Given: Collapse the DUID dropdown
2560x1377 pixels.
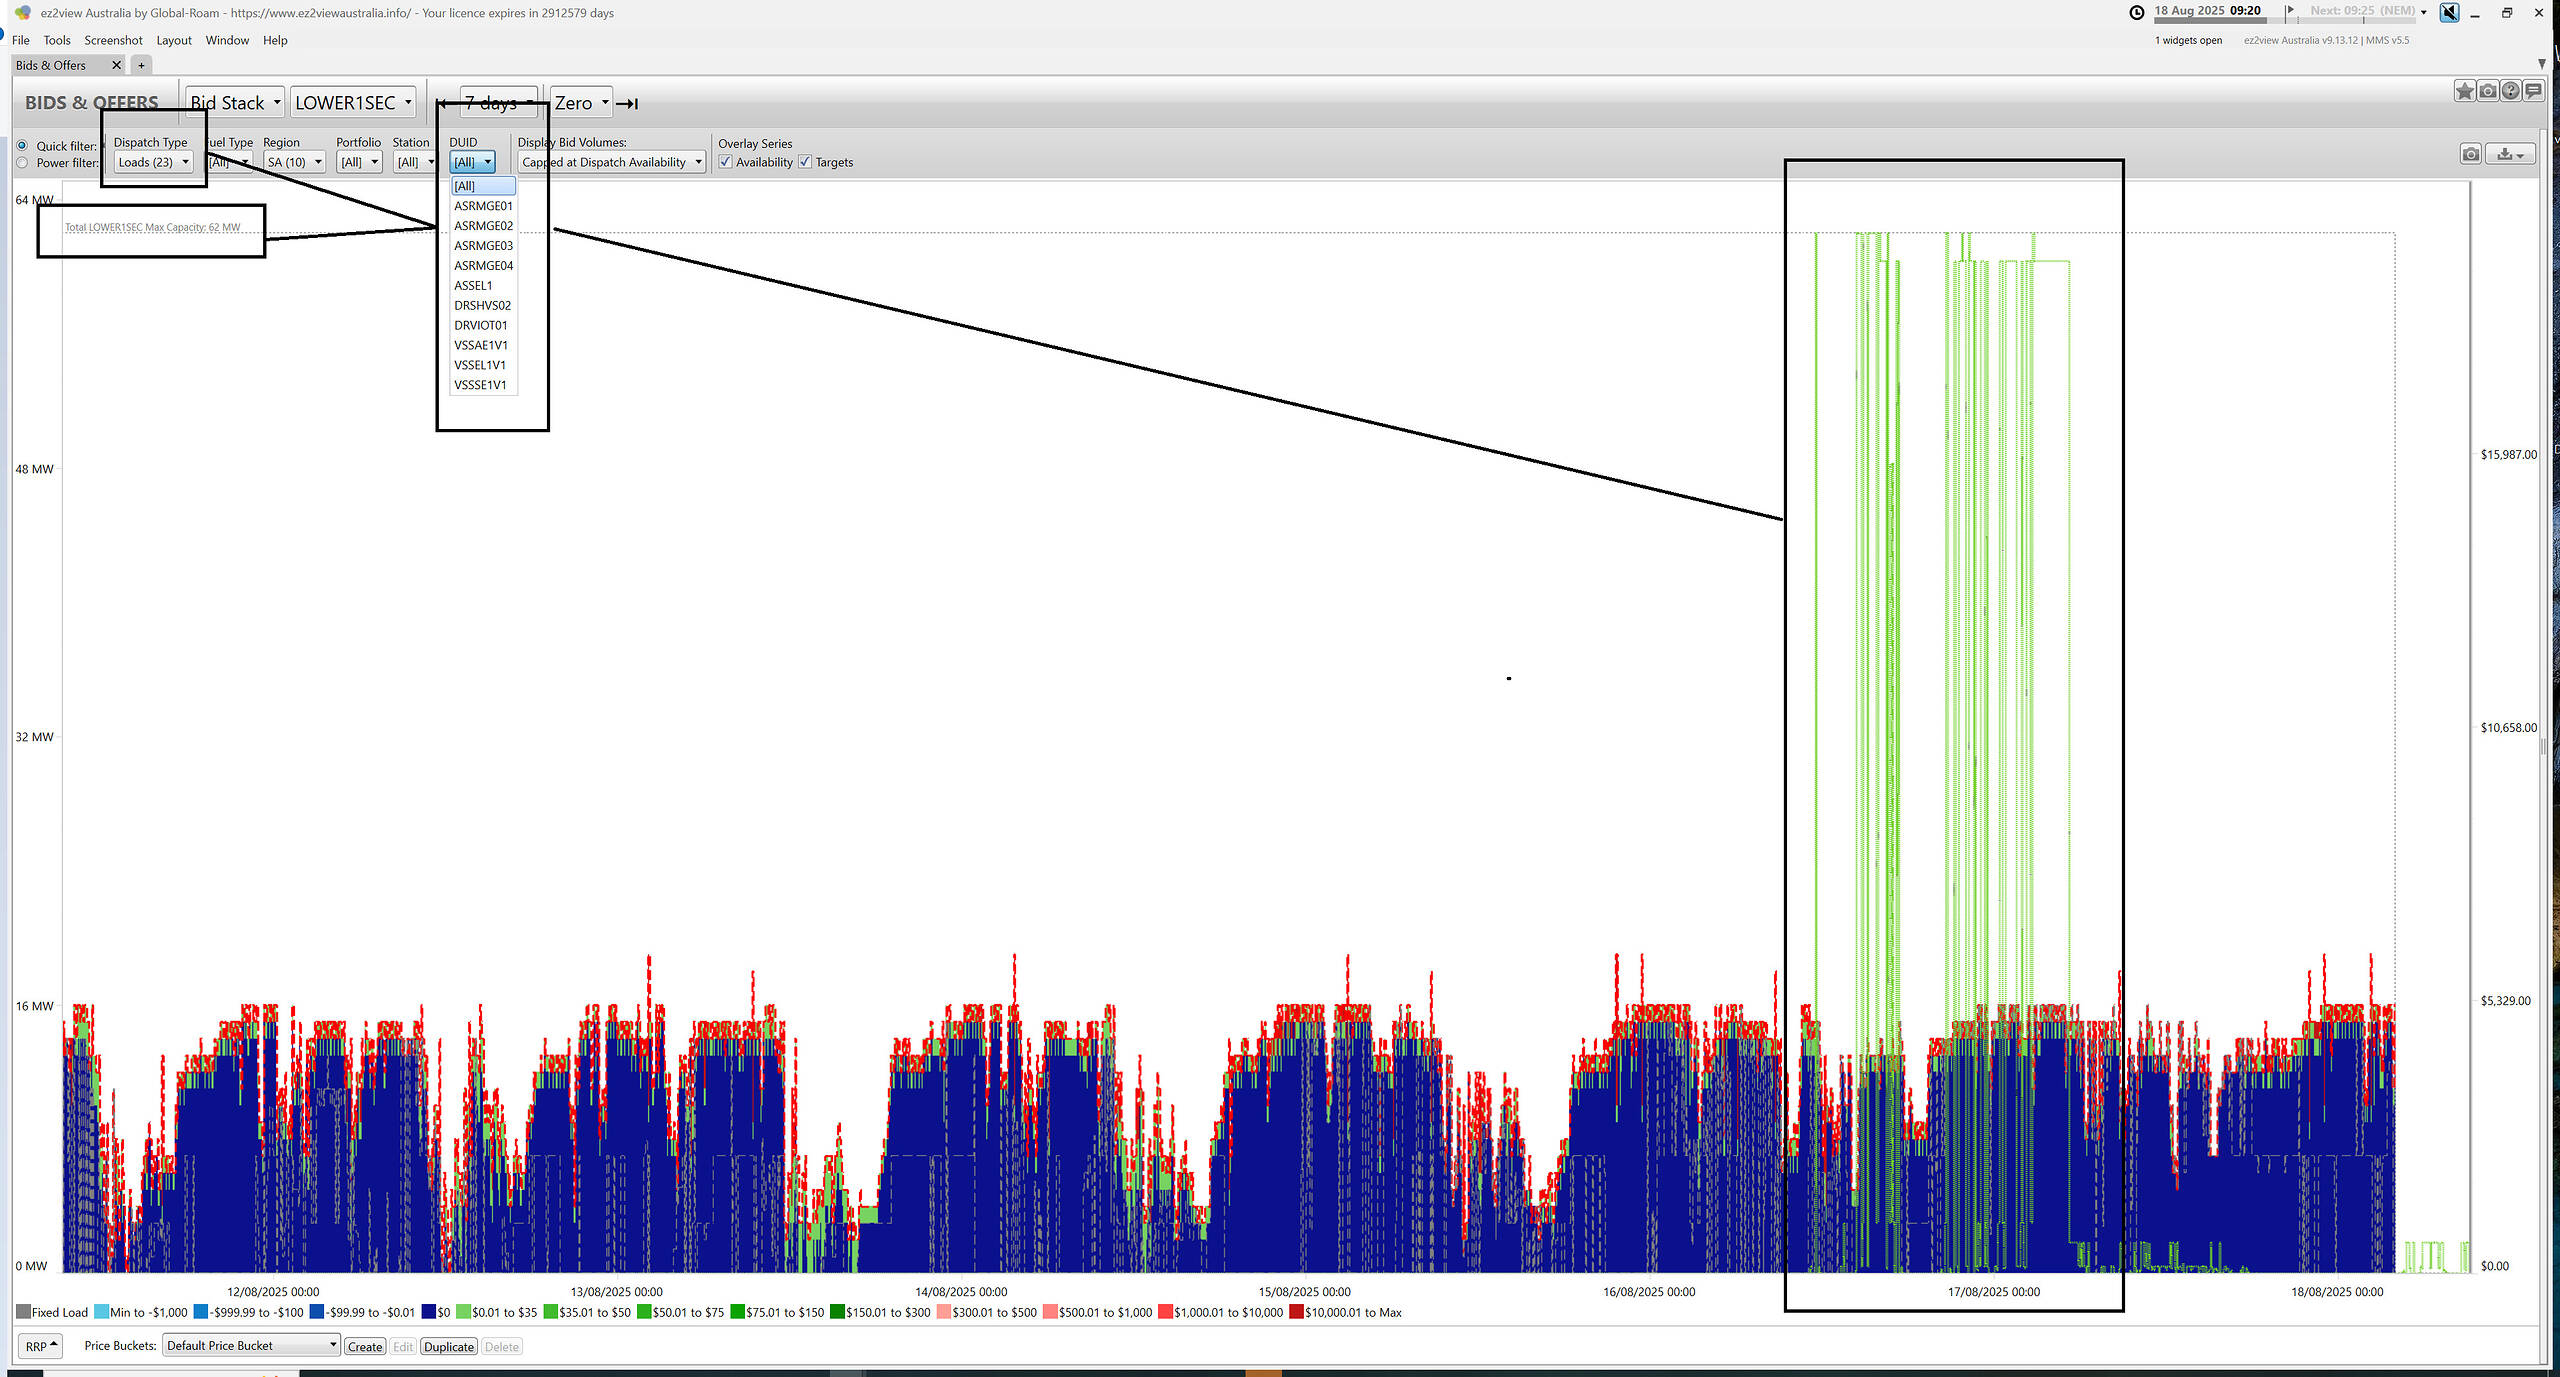Looking at the screenshot, I should (x=472, y=162).
